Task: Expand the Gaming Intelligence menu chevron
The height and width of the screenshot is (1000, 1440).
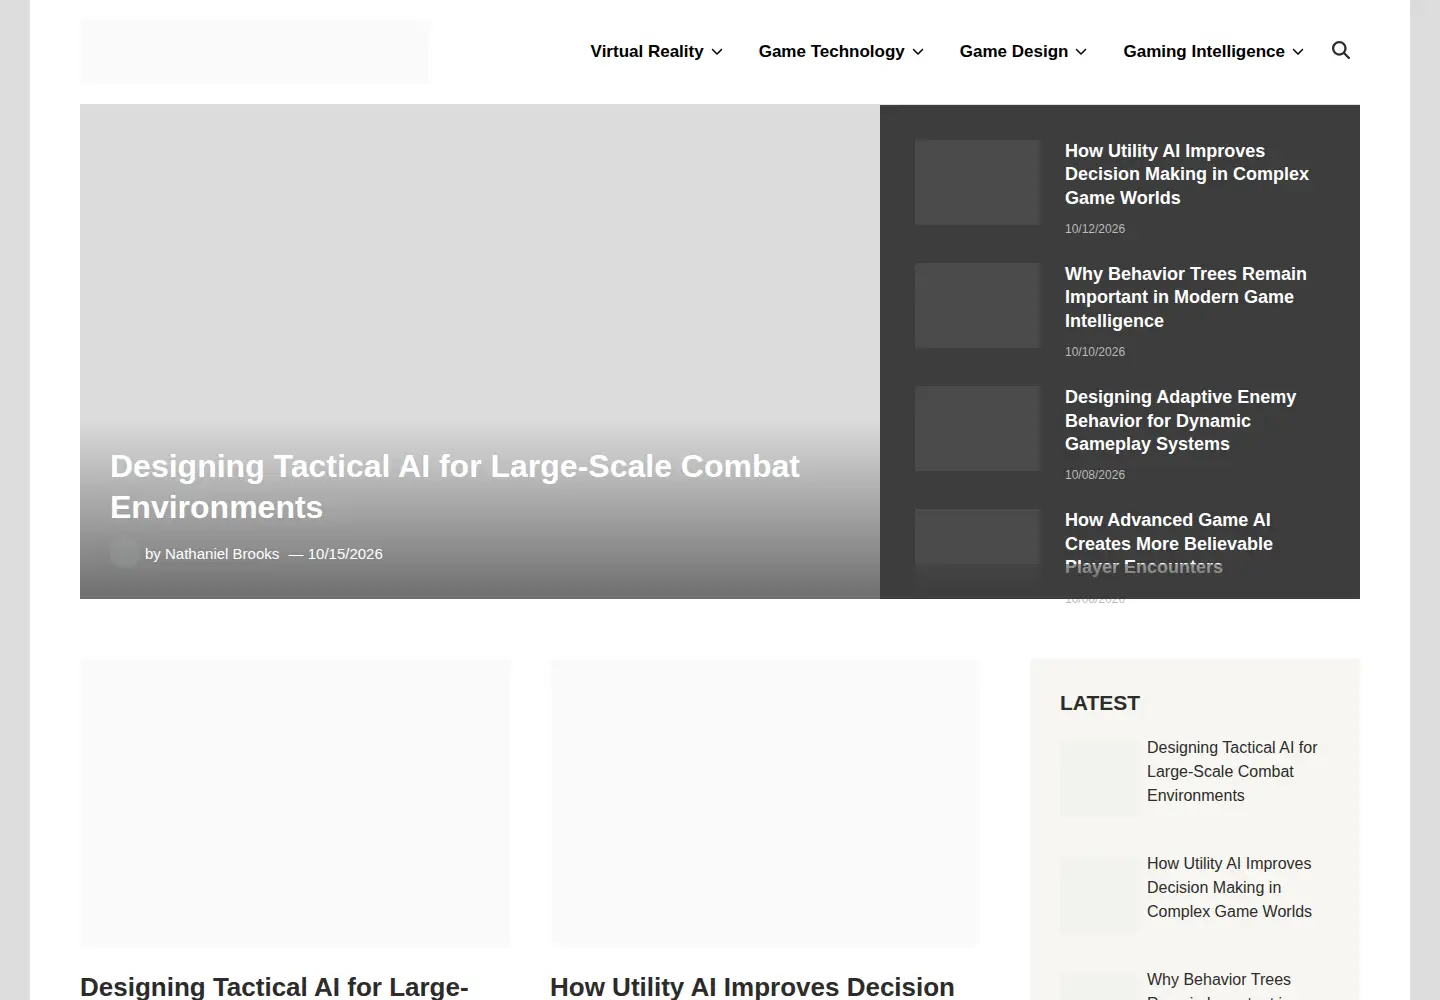Action: 1298,52
